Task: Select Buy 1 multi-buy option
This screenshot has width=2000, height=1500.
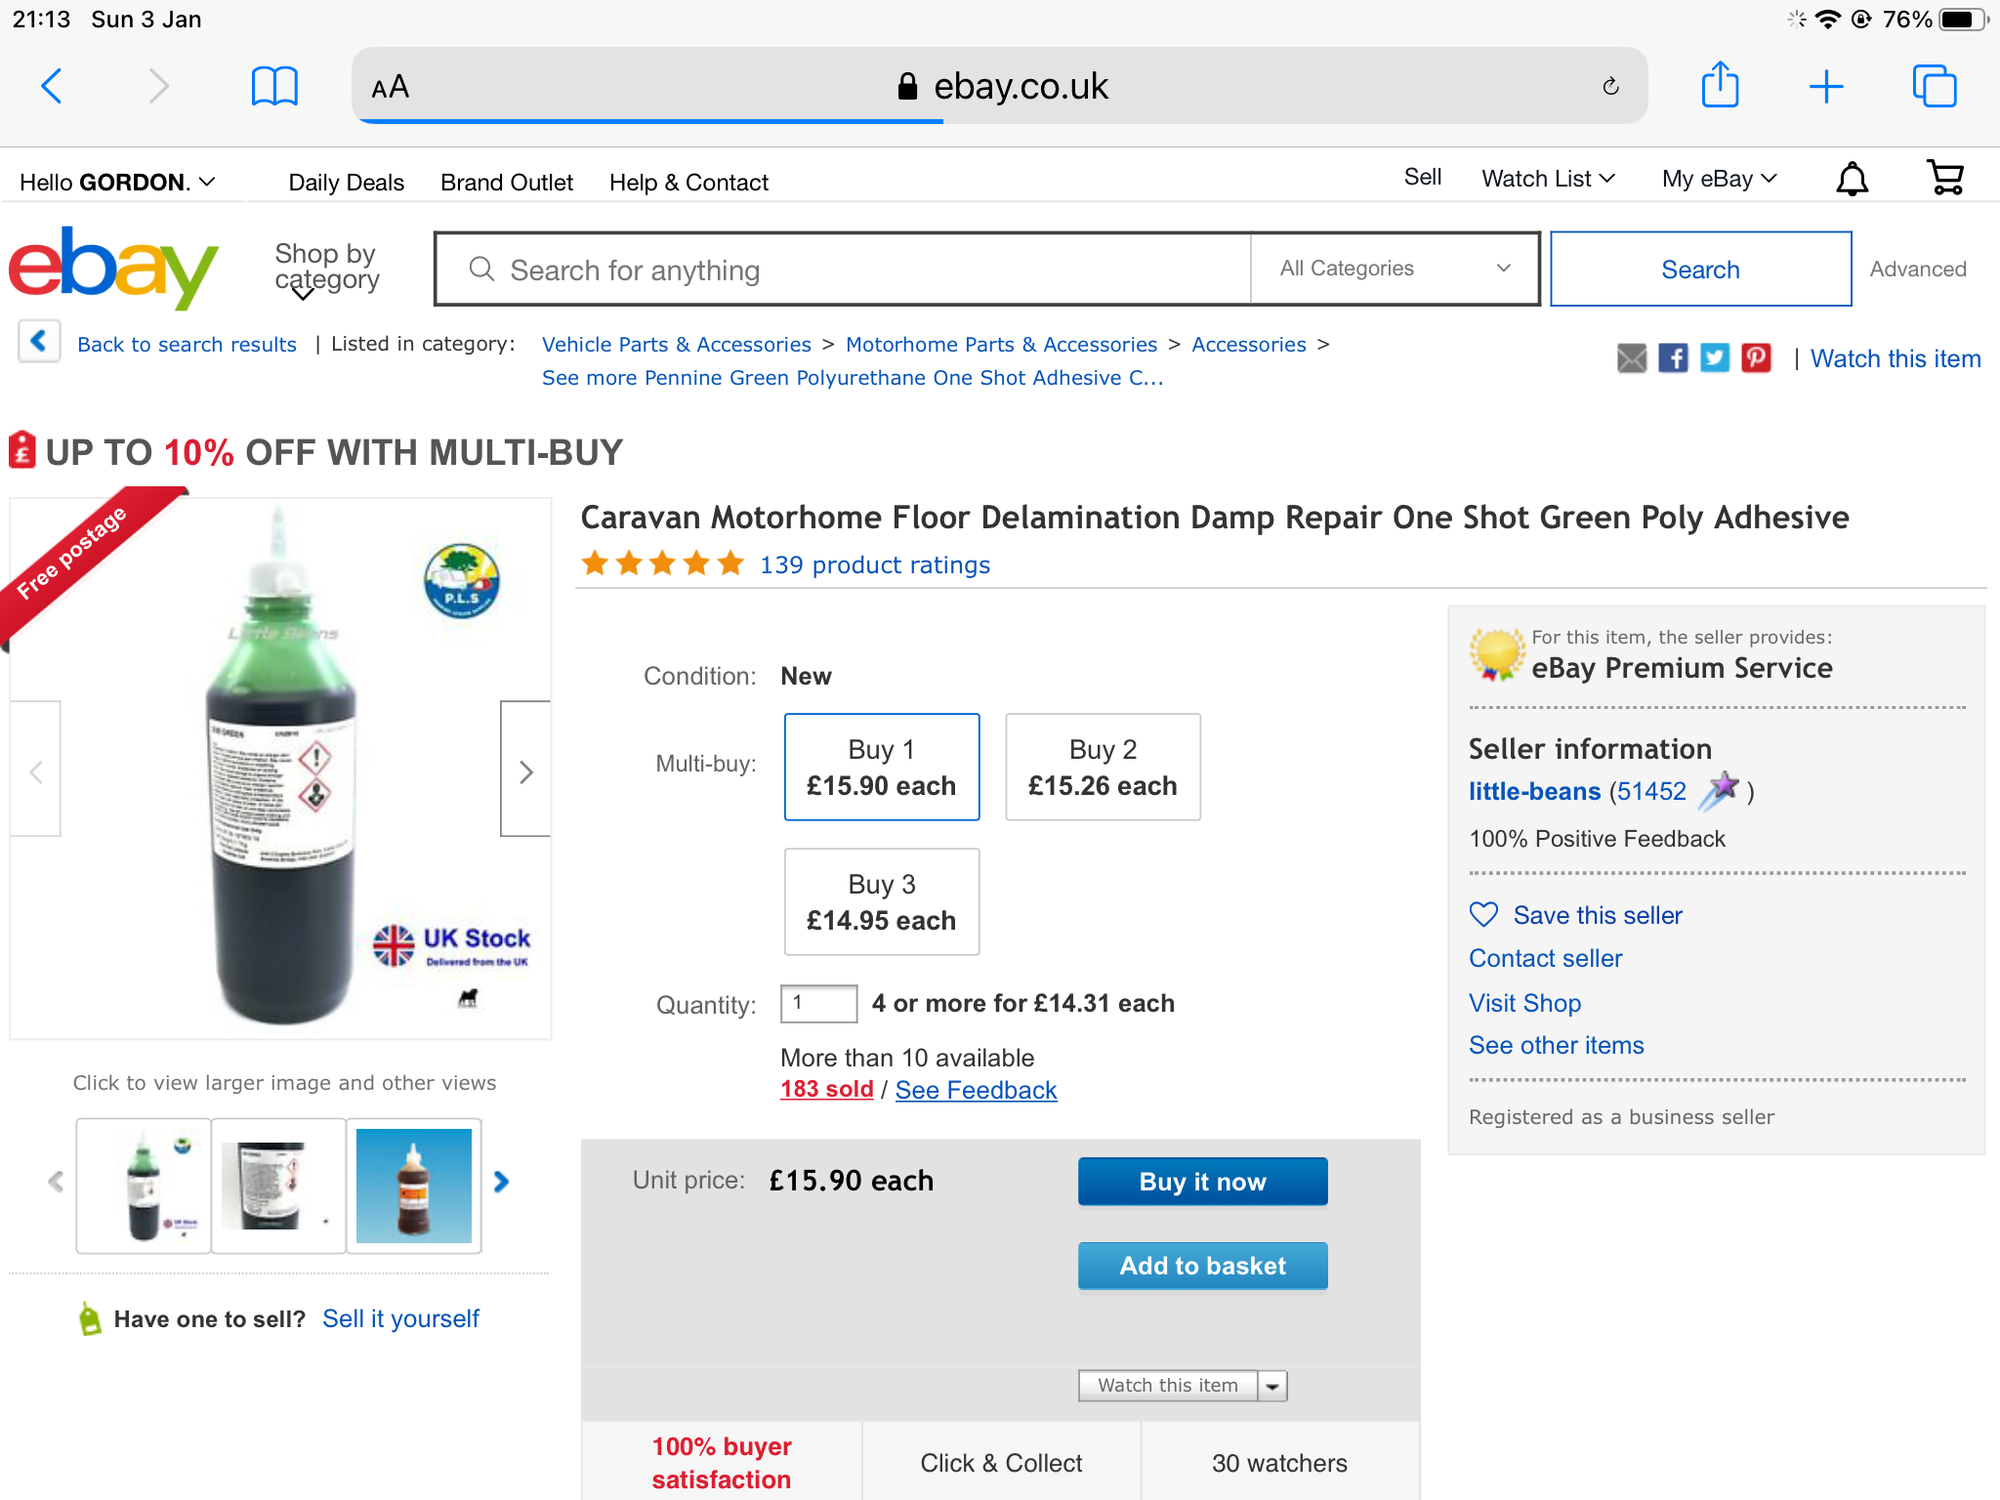Action: coord(881,767)
